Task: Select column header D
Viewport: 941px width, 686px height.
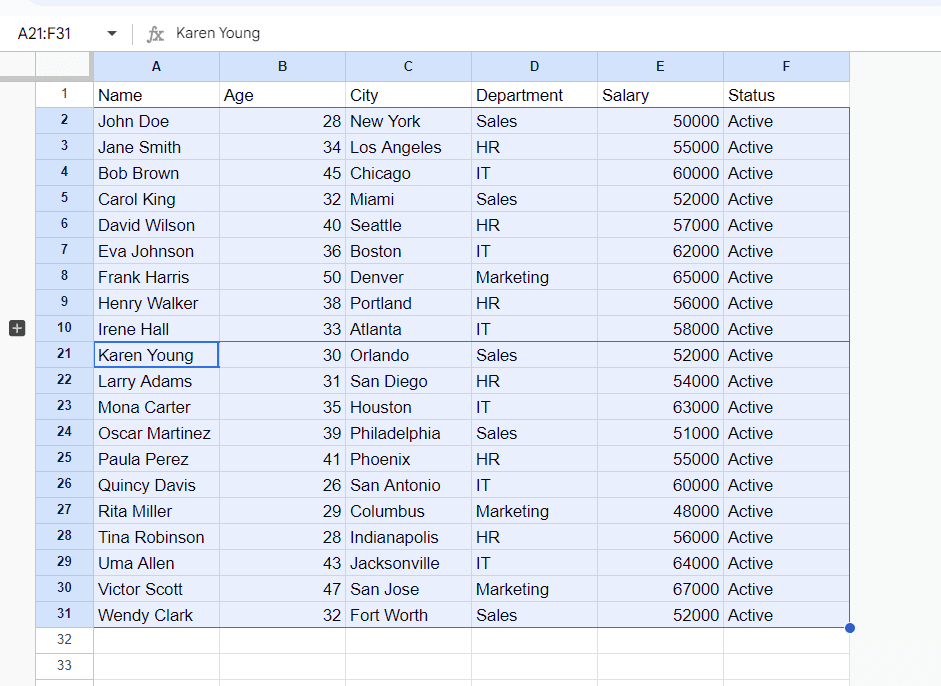Action: click(x=534, y=66)
